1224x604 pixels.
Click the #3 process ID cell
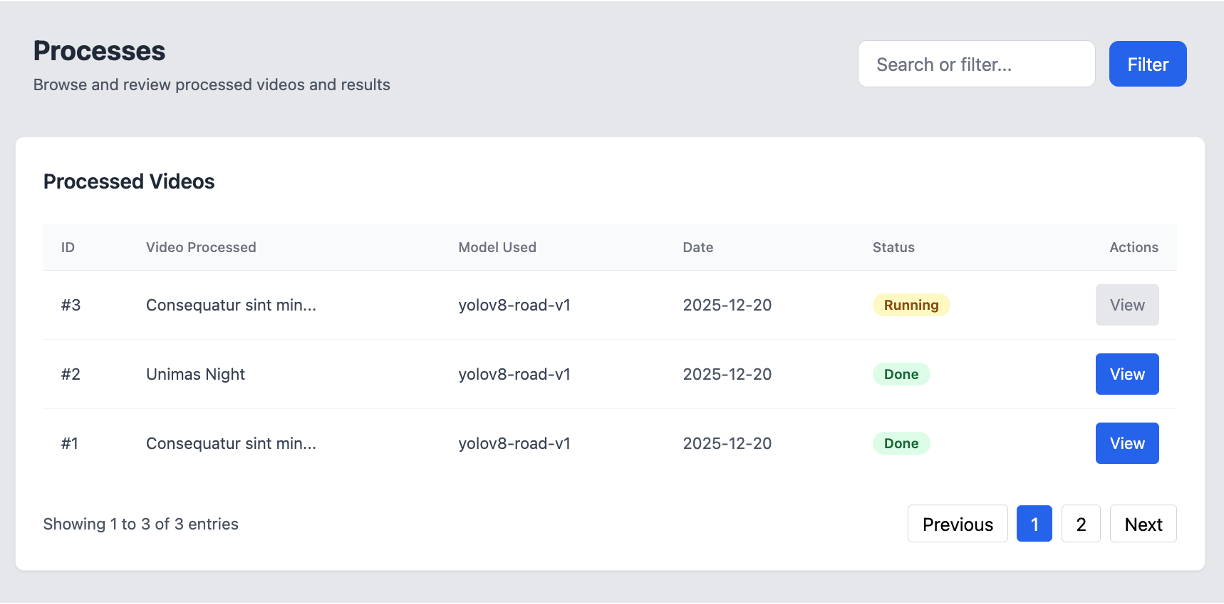70,305
